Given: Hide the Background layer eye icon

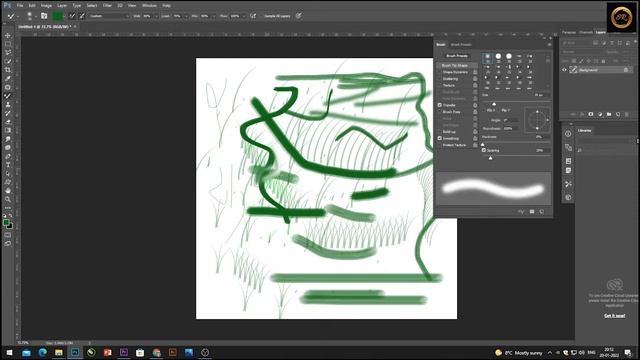Looking at the screenshot, I should [x=564, y=70].
